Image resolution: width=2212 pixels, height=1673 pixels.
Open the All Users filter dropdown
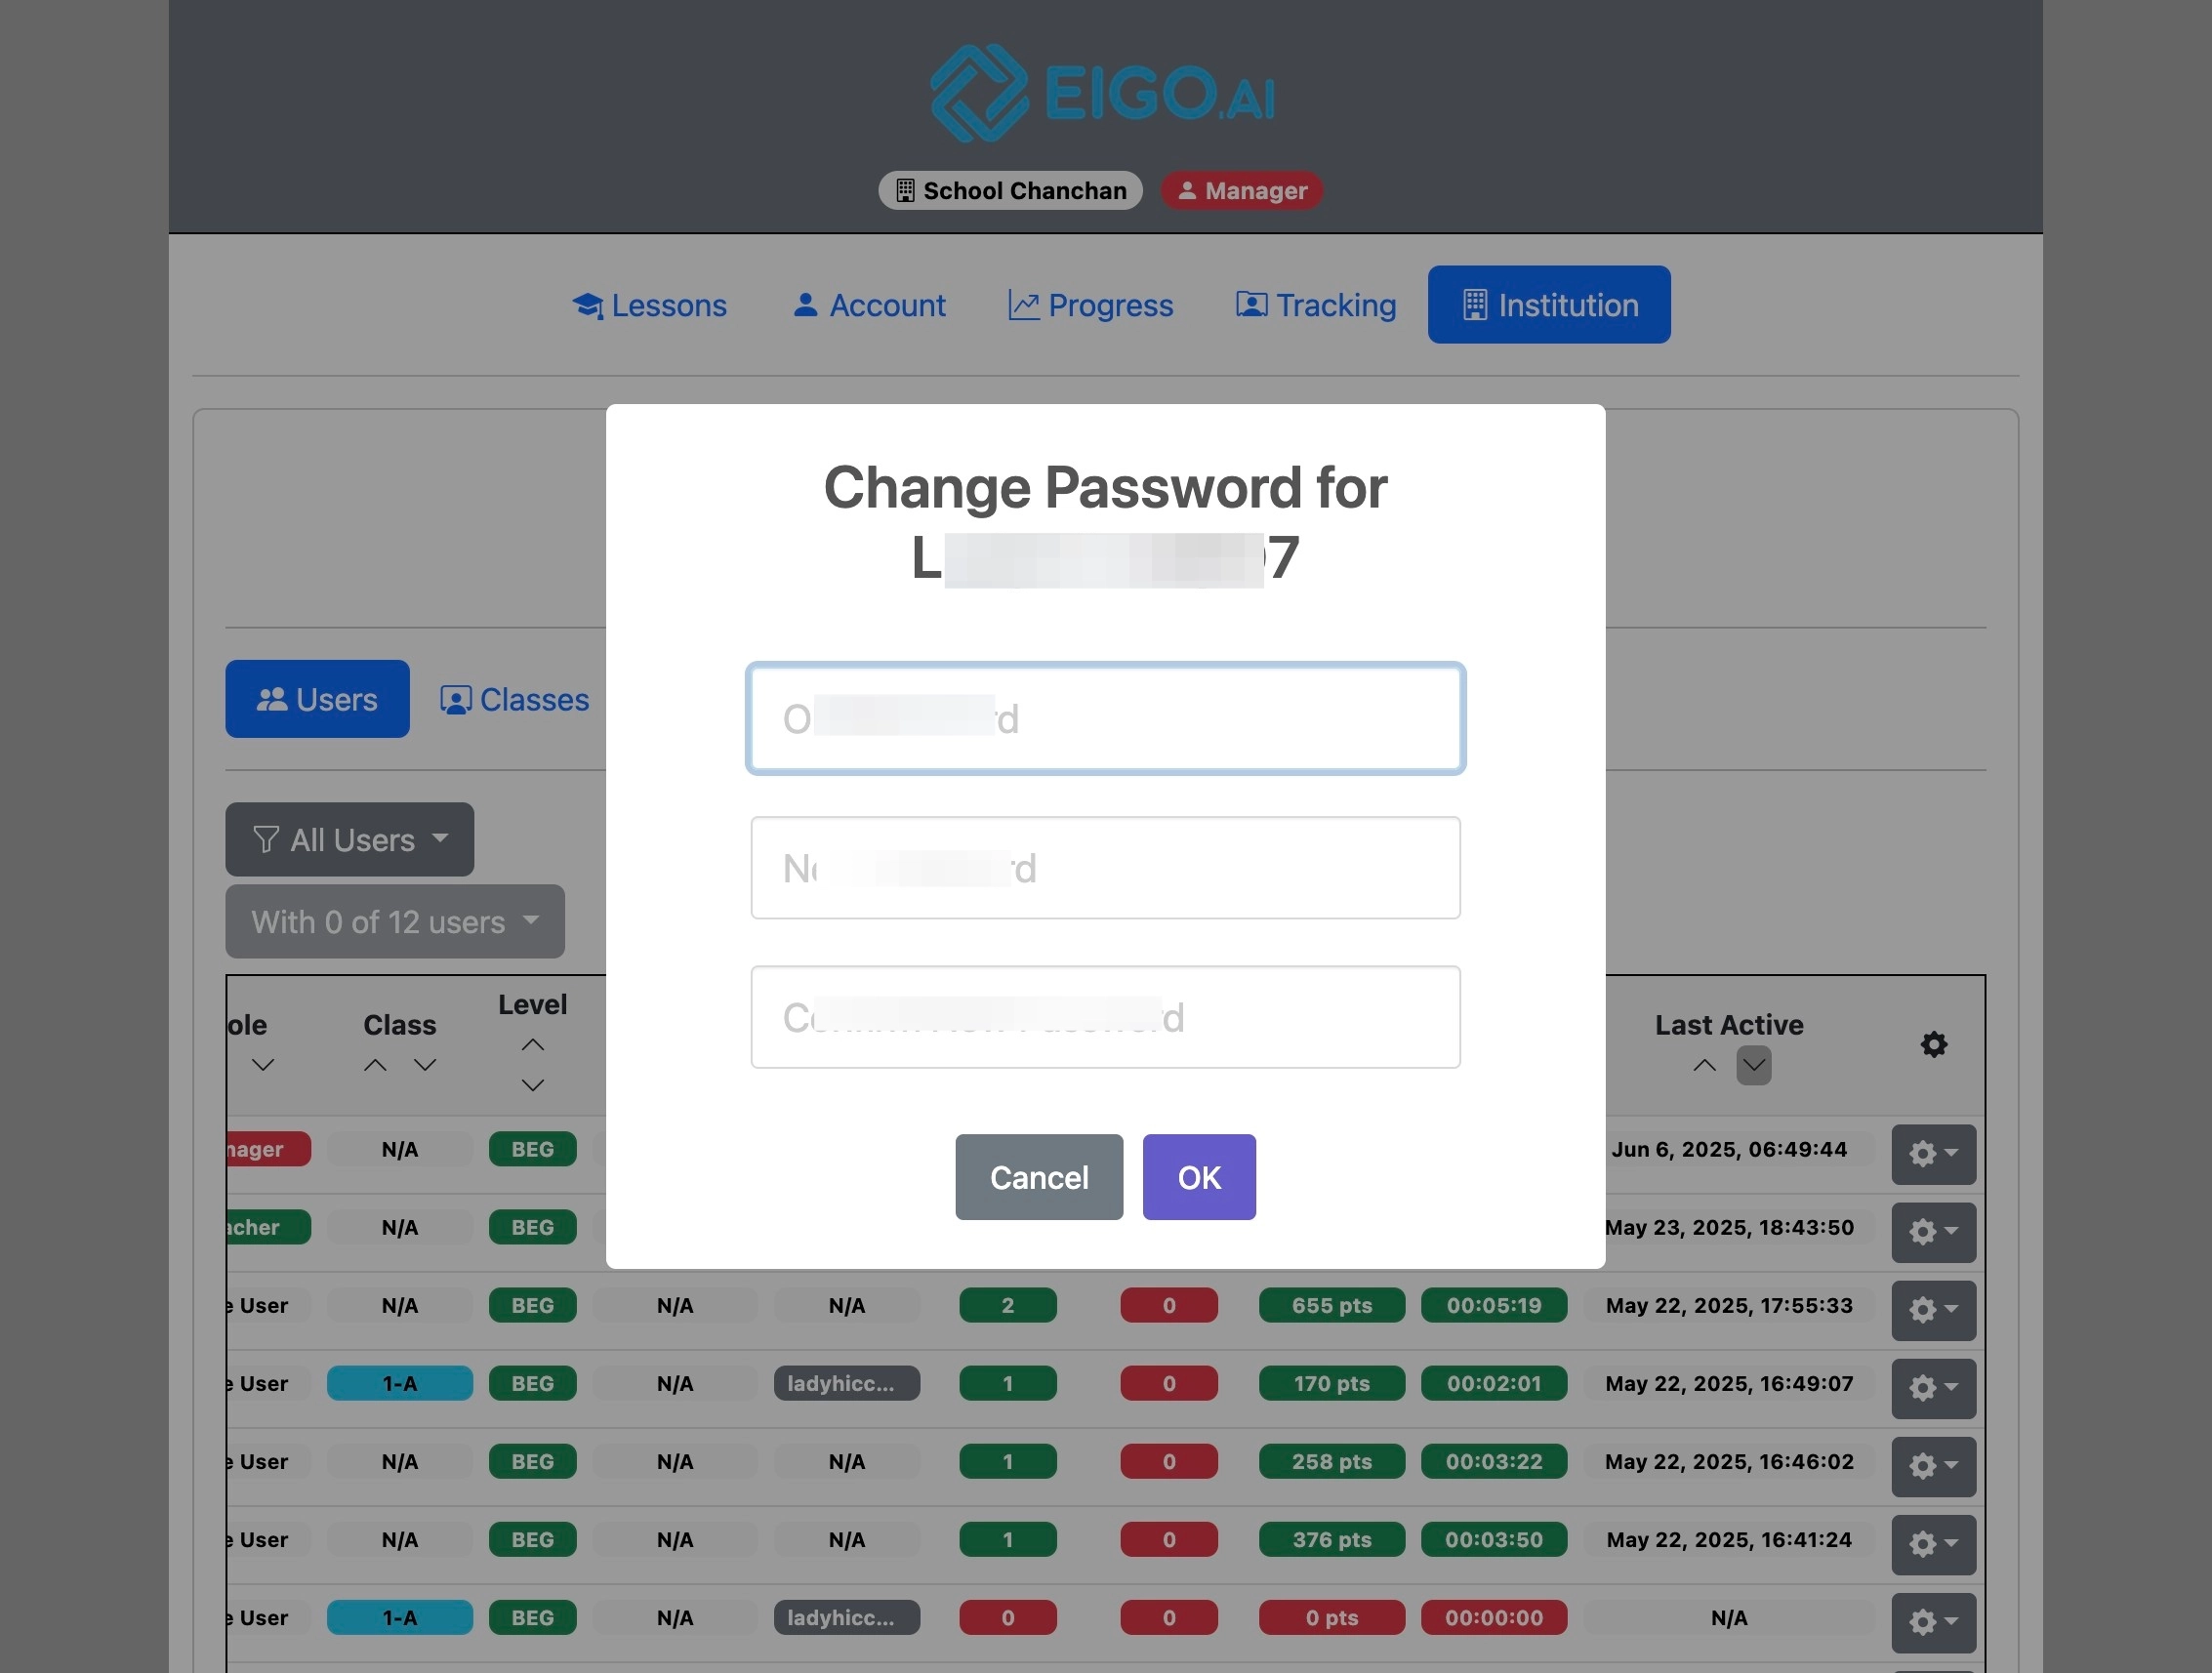(350, 840)
